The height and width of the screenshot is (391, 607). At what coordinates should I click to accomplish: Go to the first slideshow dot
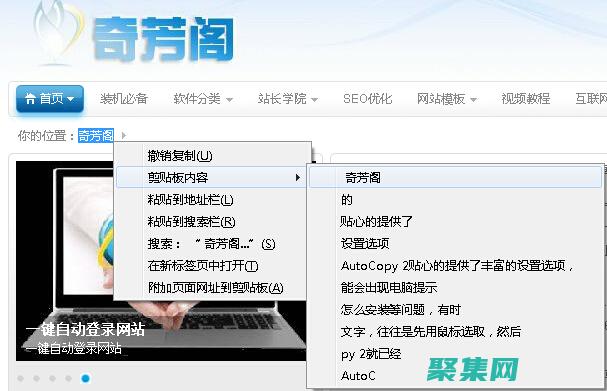click(x=21, y=378)
